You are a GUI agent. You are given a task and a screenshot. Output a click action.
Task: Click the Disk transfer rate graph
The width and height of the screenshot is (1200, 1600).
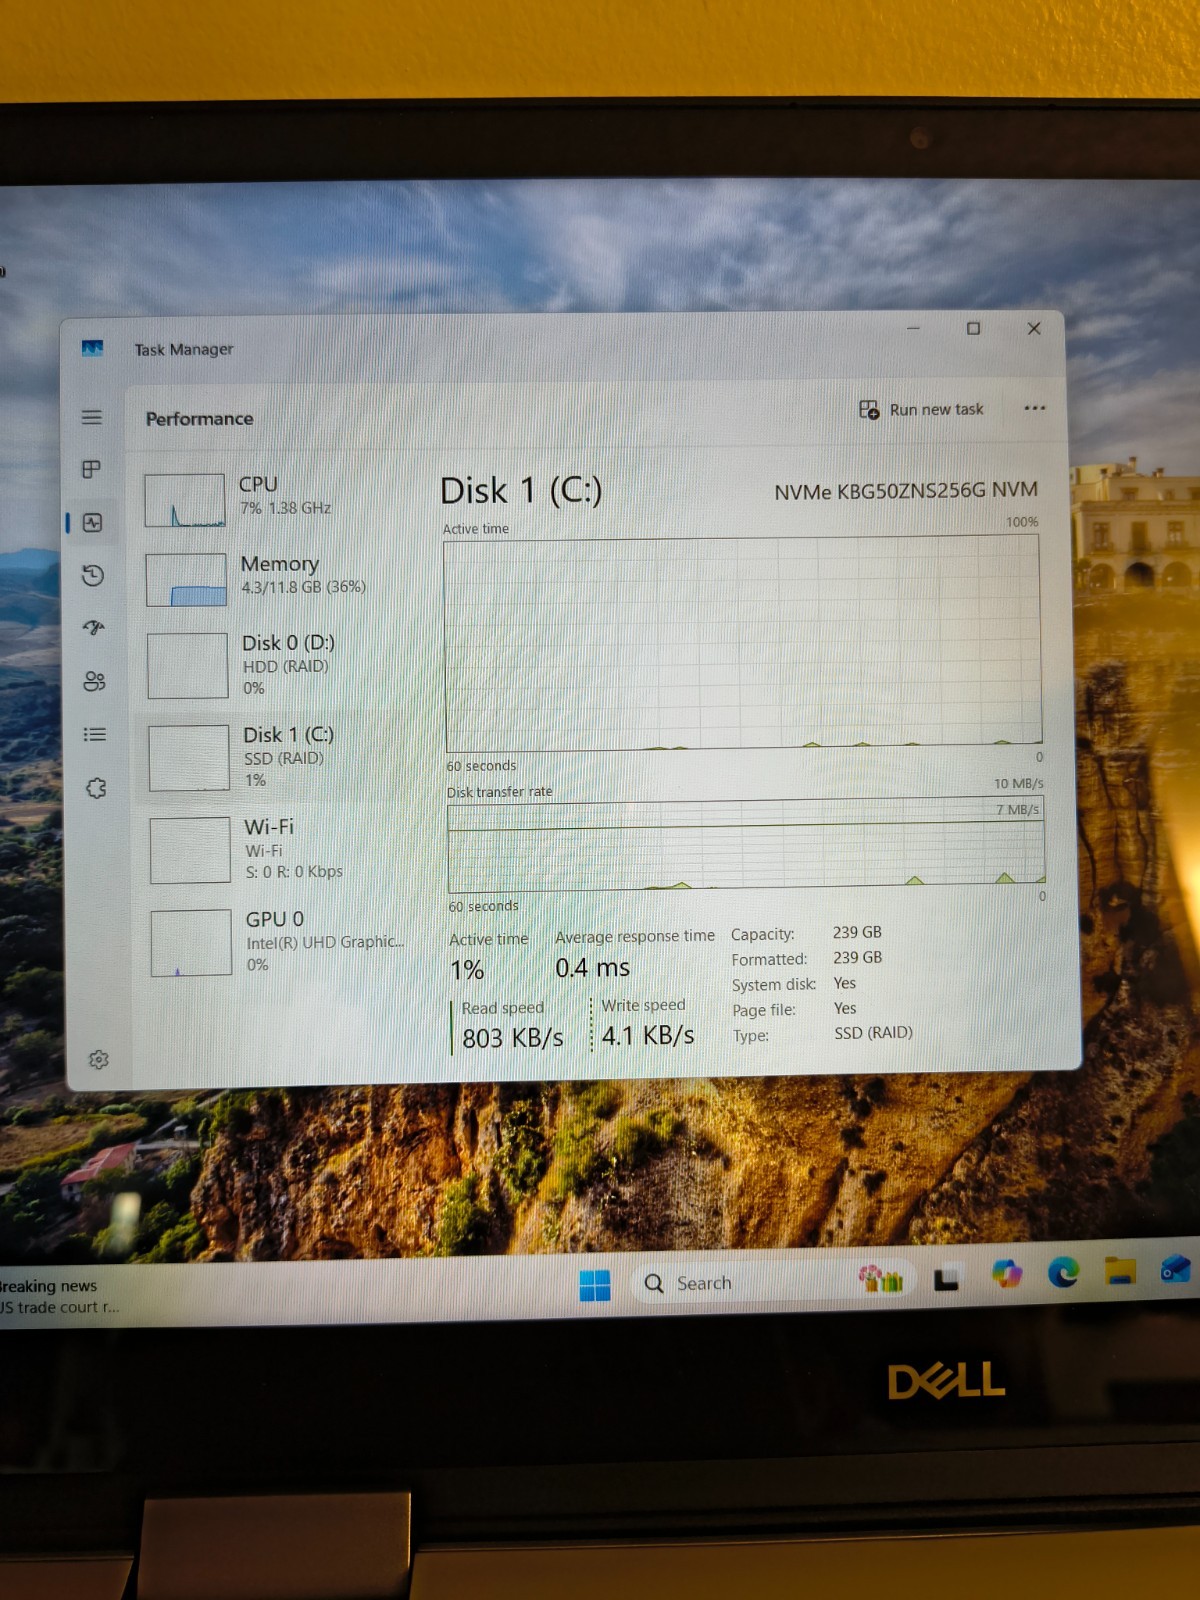tap(746, 846)
